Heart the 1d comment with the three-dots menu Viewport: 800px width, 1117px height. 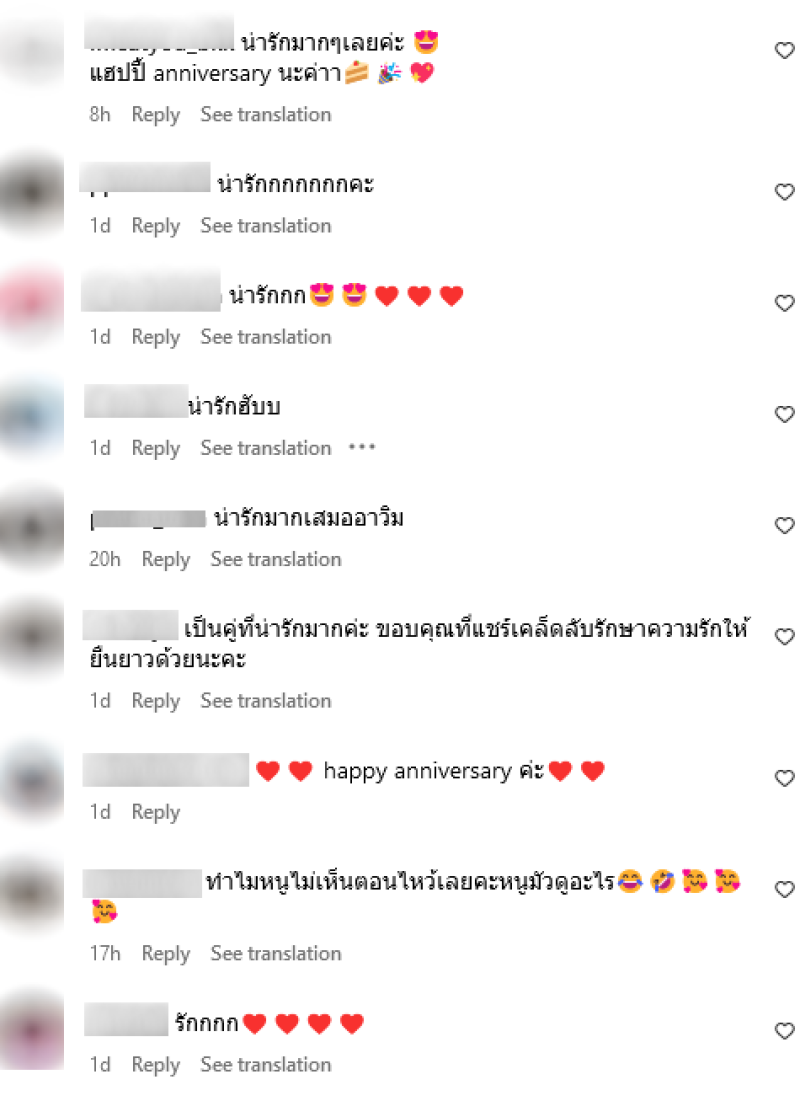point(784,415)
